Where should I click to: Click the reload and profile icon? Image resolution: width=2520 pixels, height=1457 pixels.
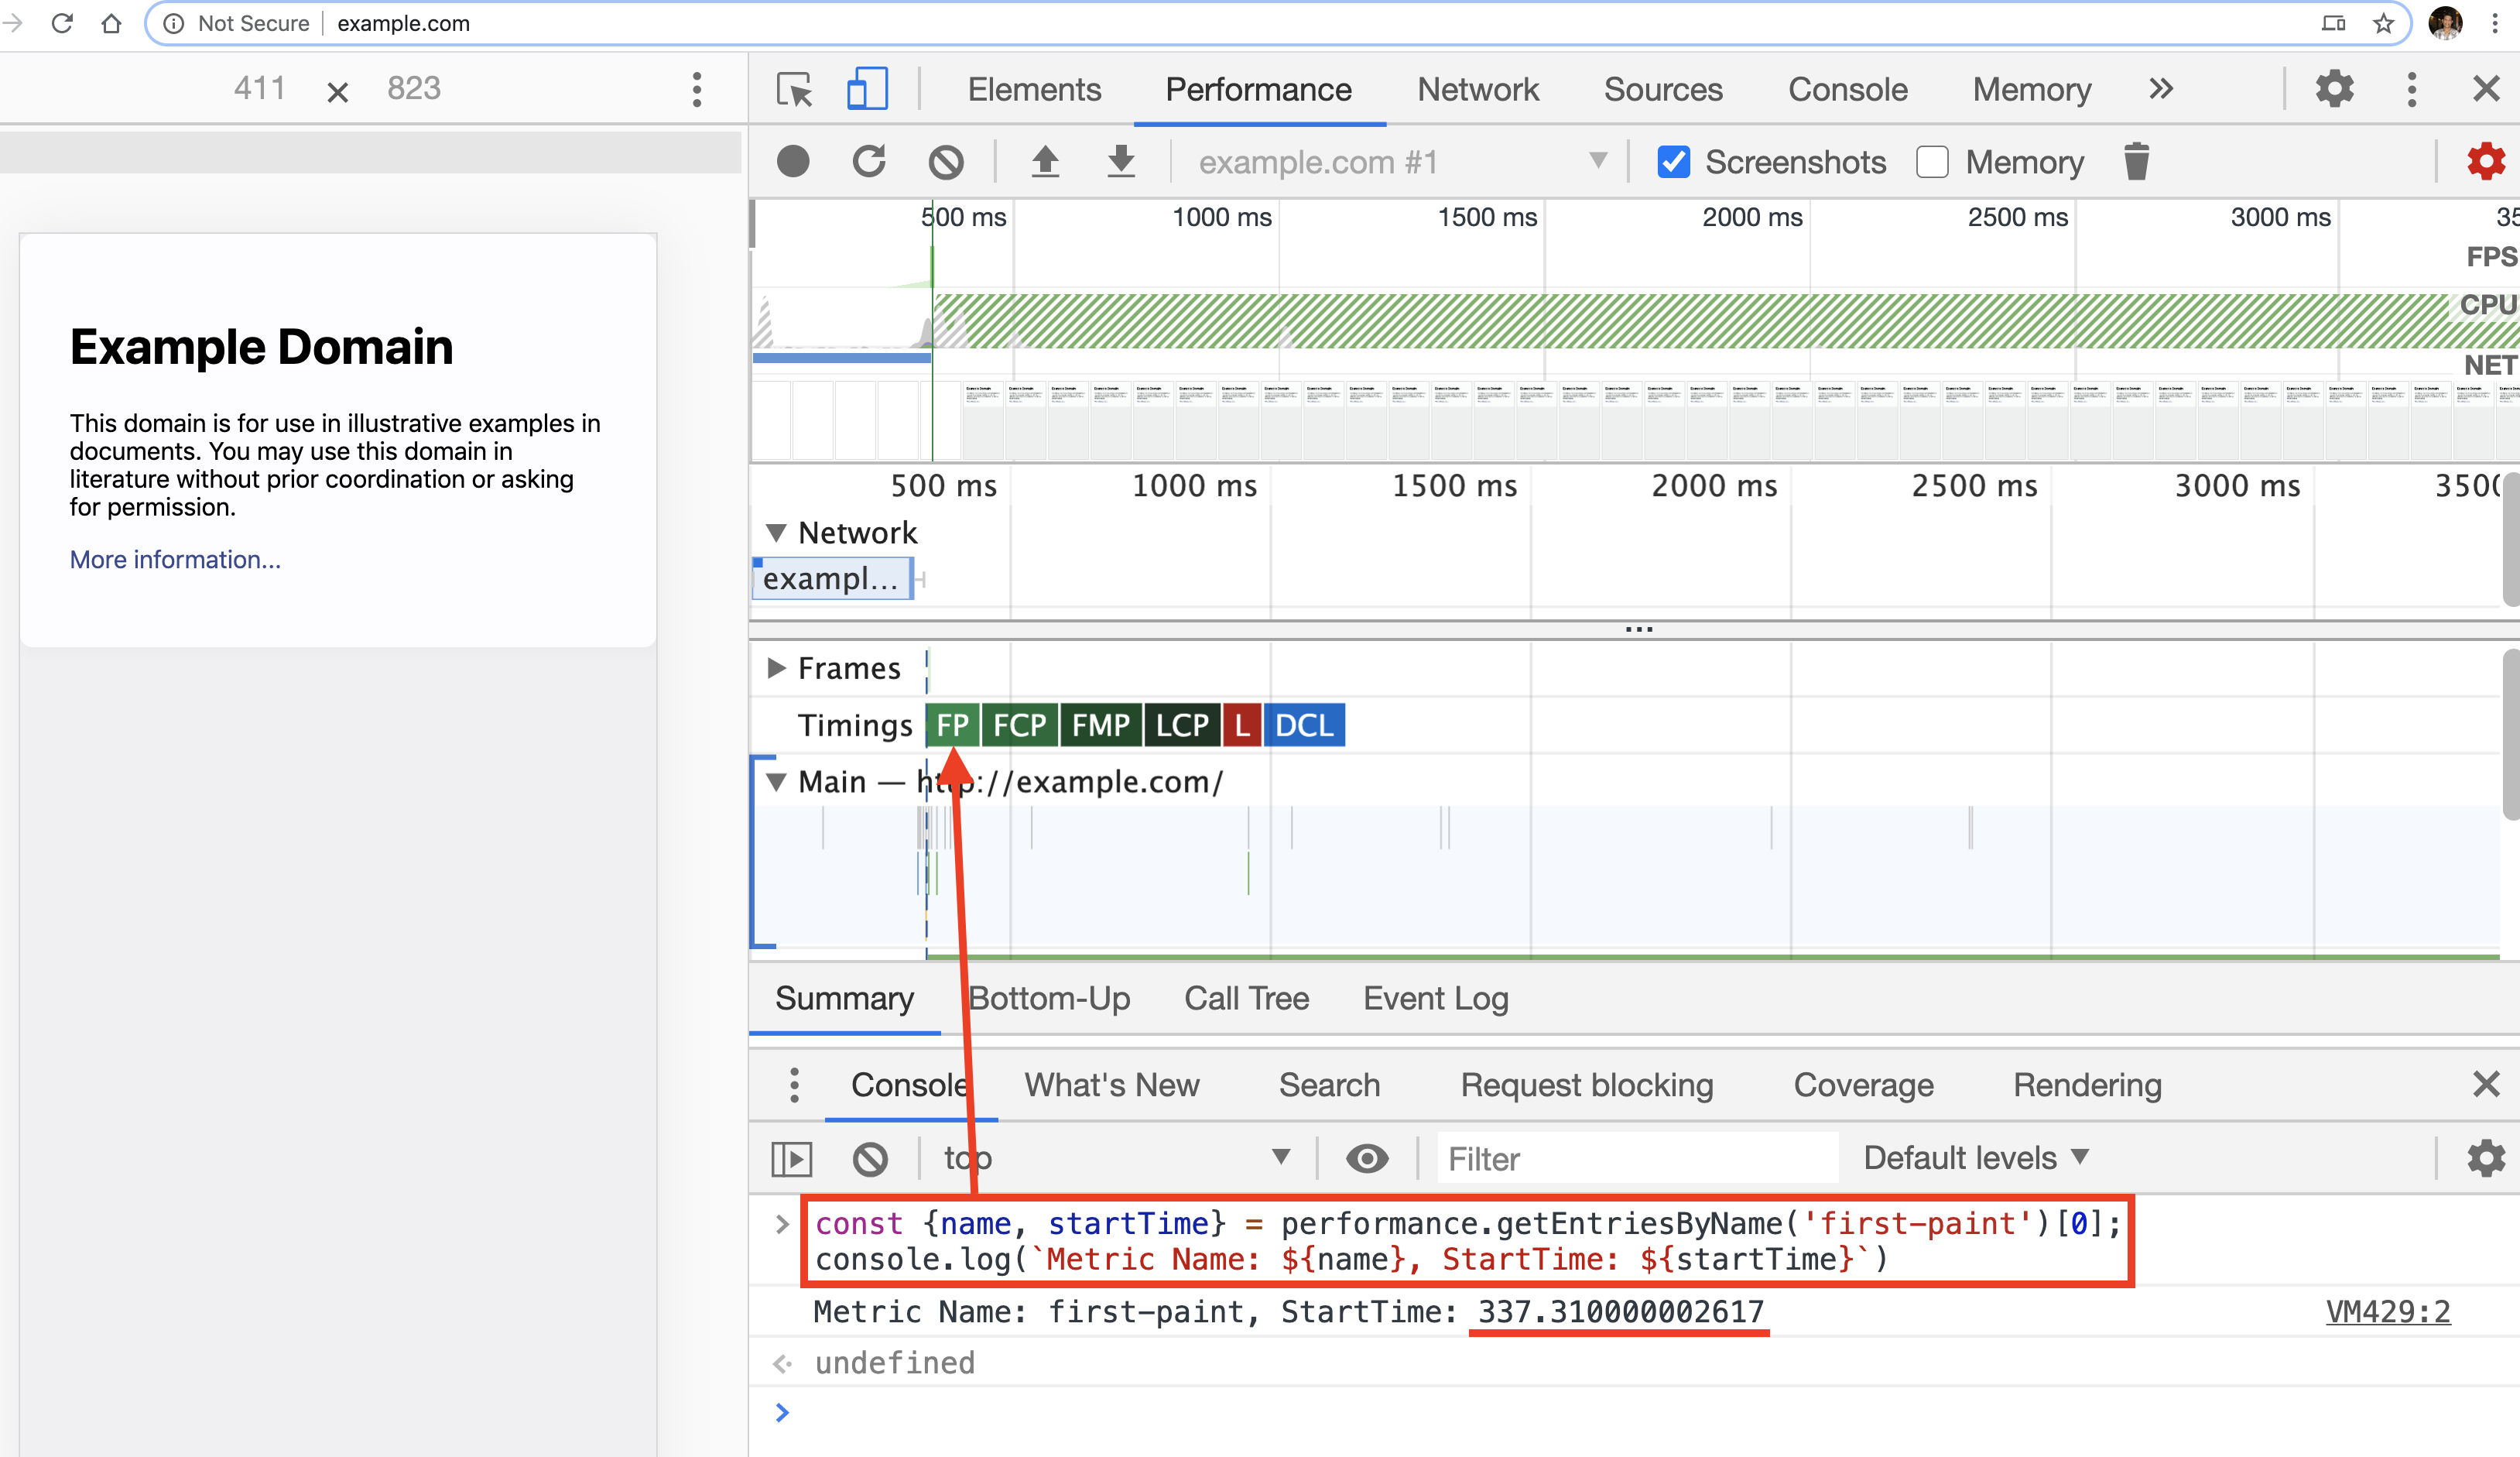tap(869, 161)
